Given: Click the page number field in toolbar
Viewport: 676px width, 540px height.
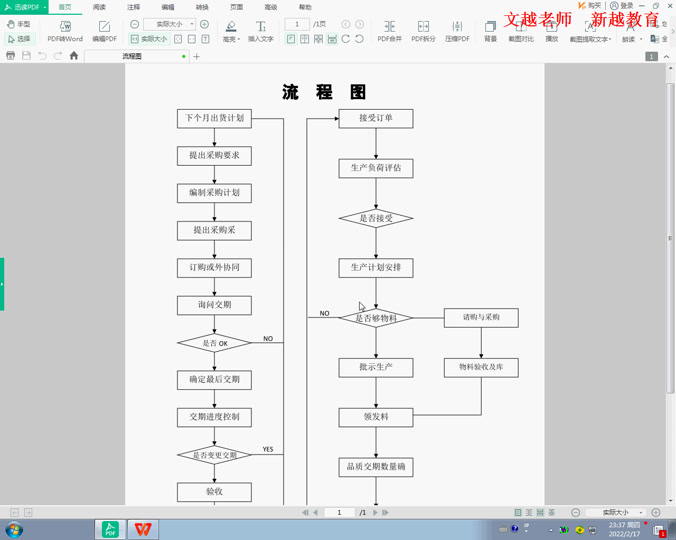Looking at the screenshot, I should 297,24.
